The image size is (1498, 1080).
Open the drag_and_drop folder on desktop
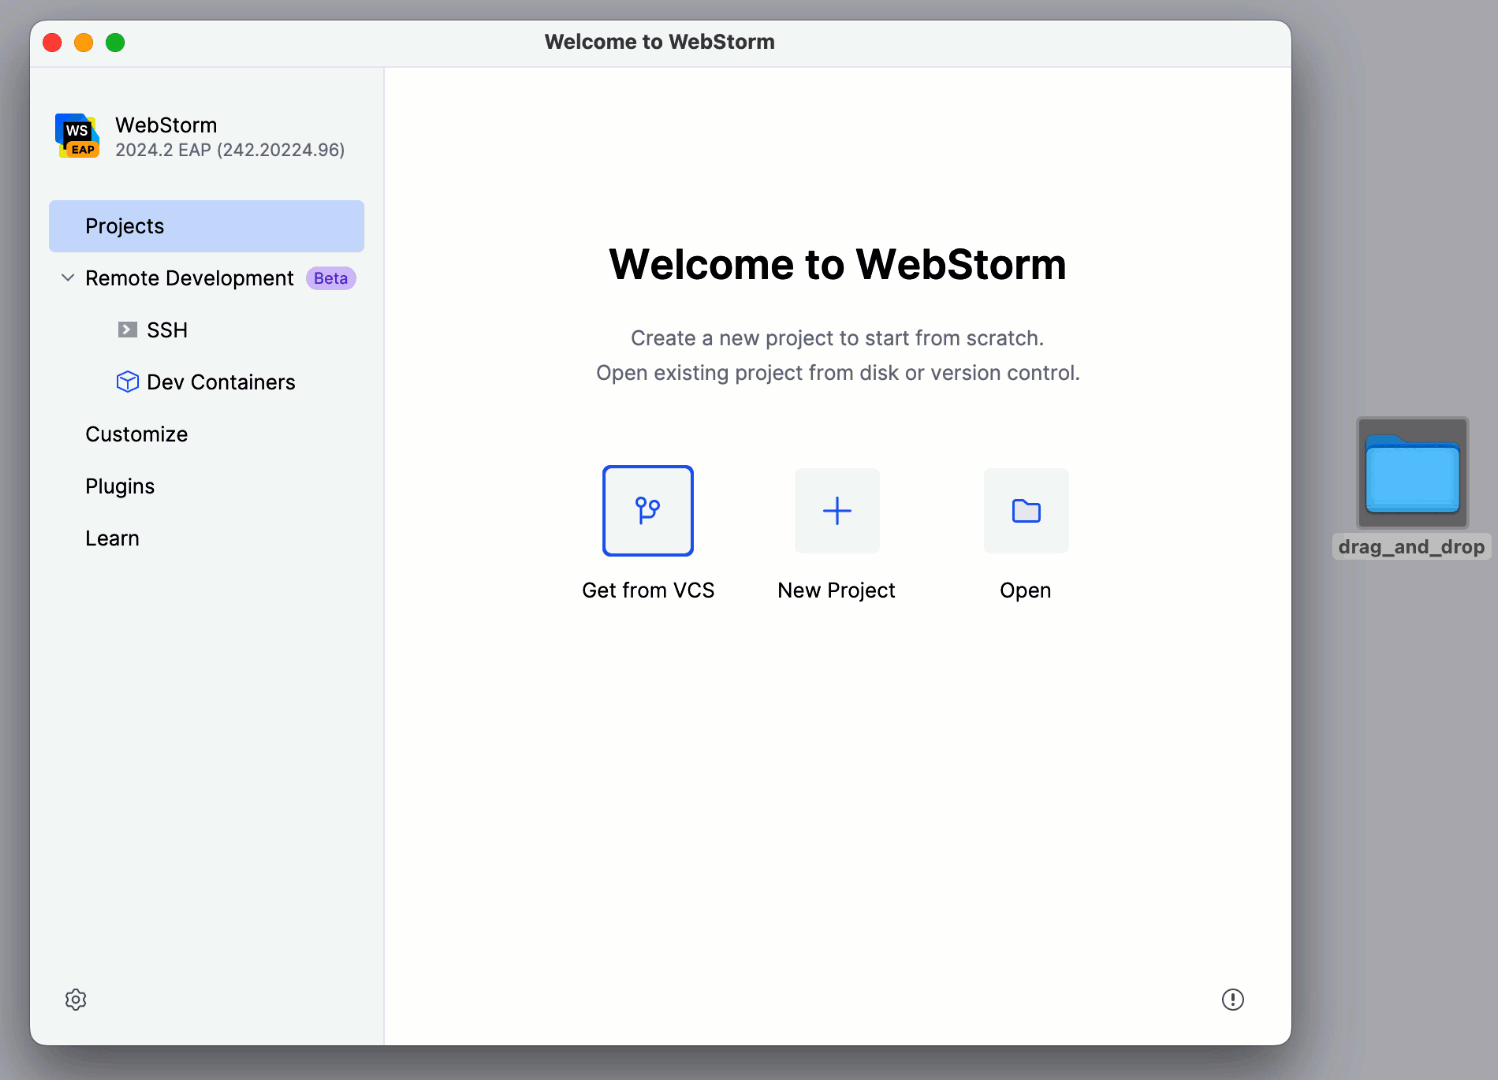[1411, 473]
